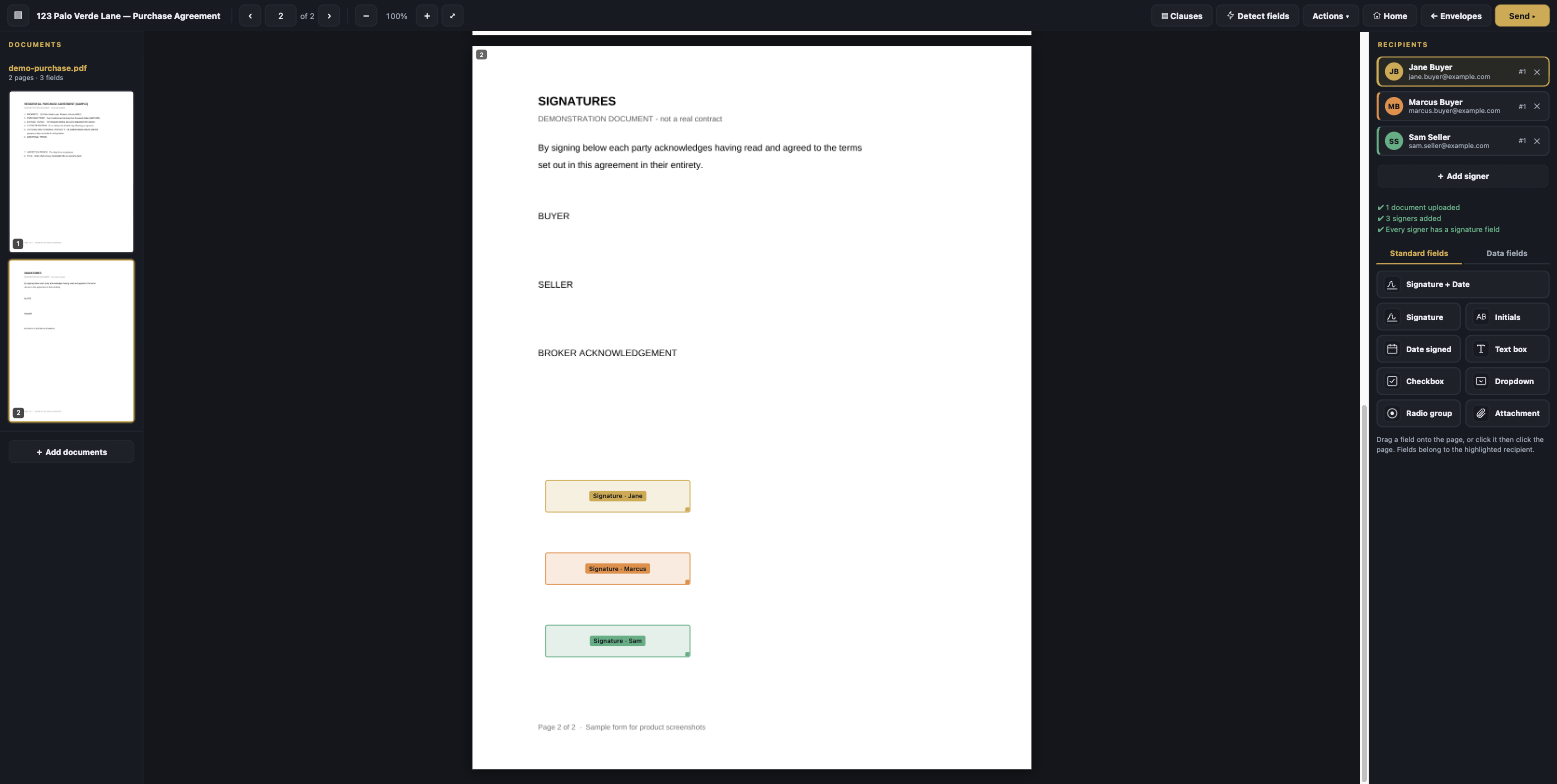The height and width of the screenshot is (784, 1557).
Task: Return to Envelopes
Action: (x=1456, y=16)
